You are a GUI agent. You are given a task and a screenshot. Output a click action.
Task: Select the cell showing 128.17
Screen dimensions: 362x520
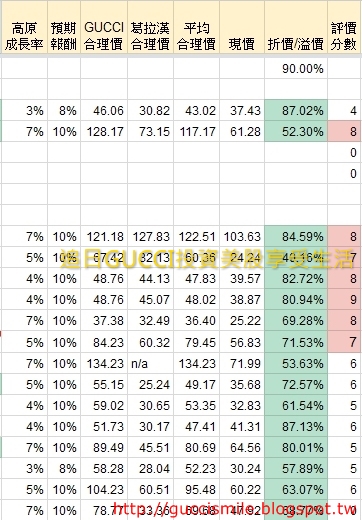coord(104,131)
